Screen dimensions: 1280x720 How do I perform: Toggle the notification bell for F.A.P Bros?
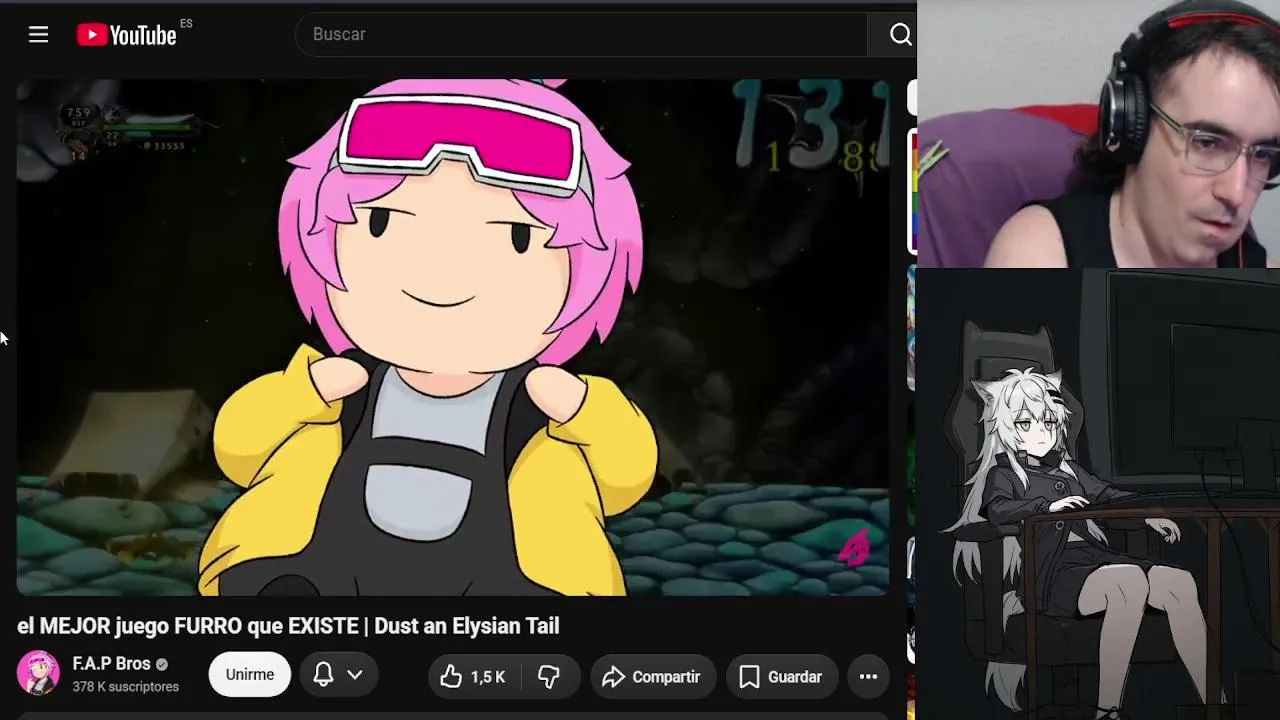(323, 674)
